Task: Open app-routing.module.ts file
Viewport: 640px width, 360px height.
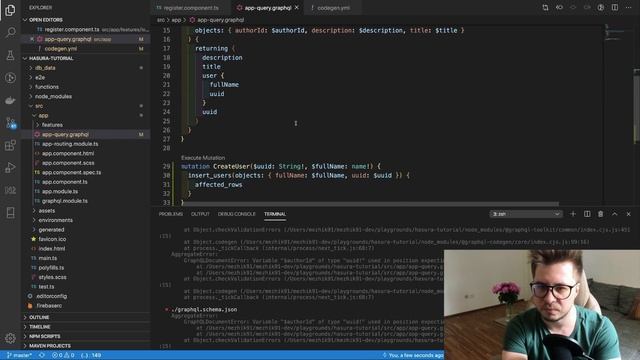Action: click(x=70, y=144)
